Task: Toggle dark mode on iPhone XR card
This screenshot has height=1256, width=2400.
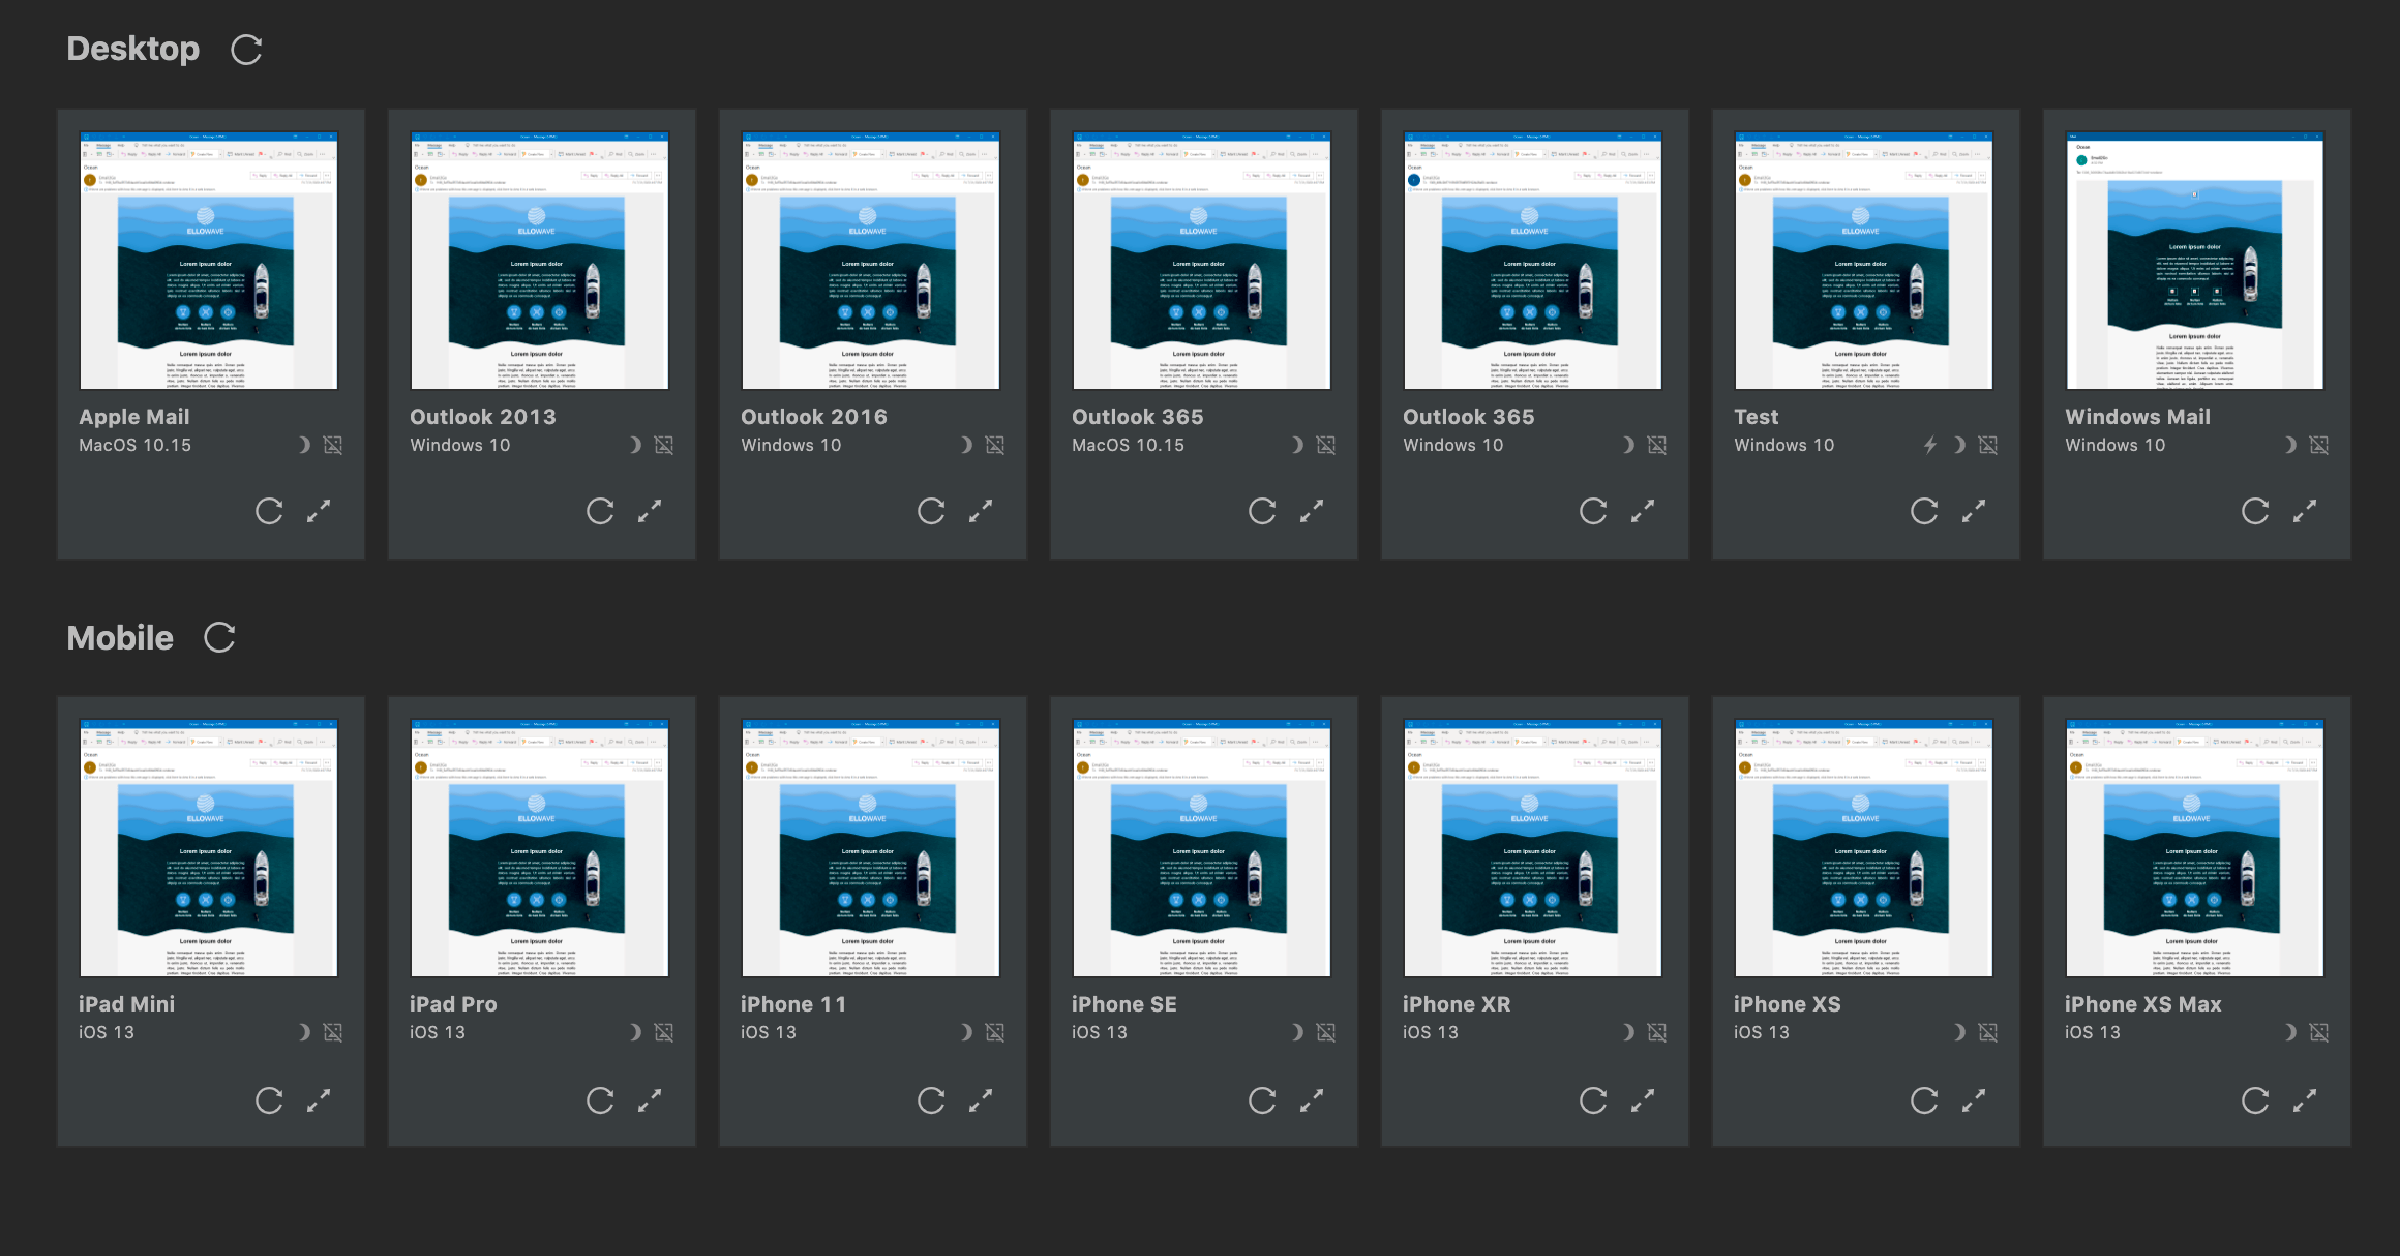Action: tap(1628, 1031)
